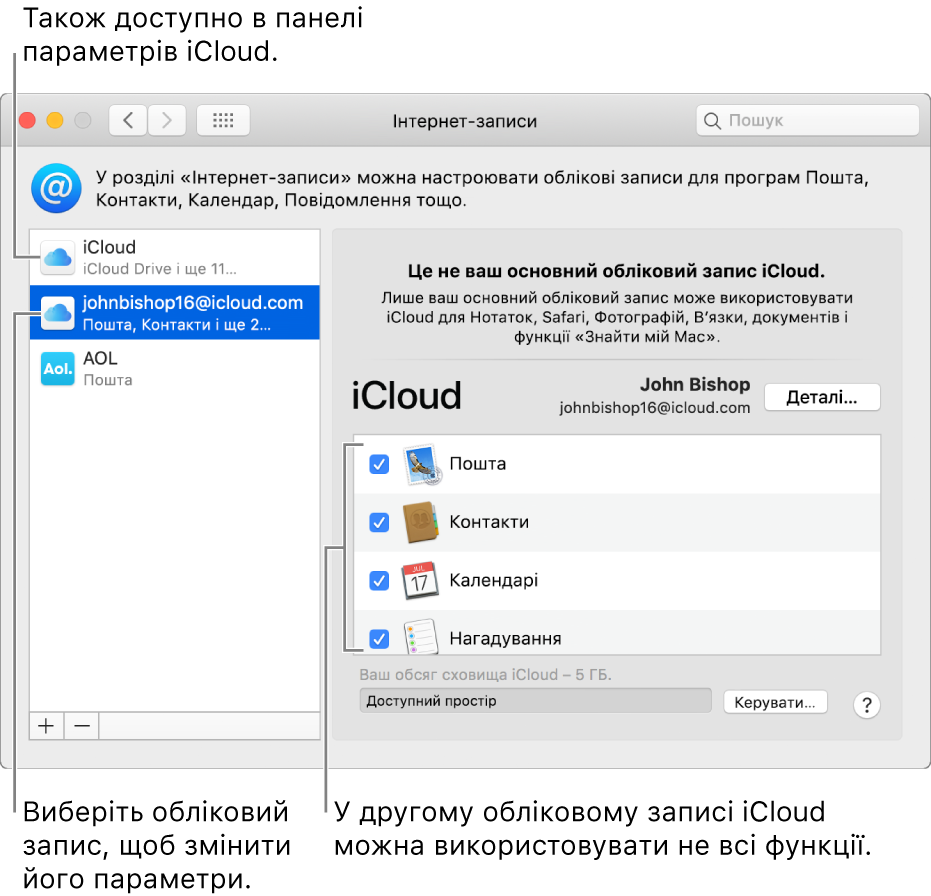Click the Інтернет-записи window title

coord(465,121)
